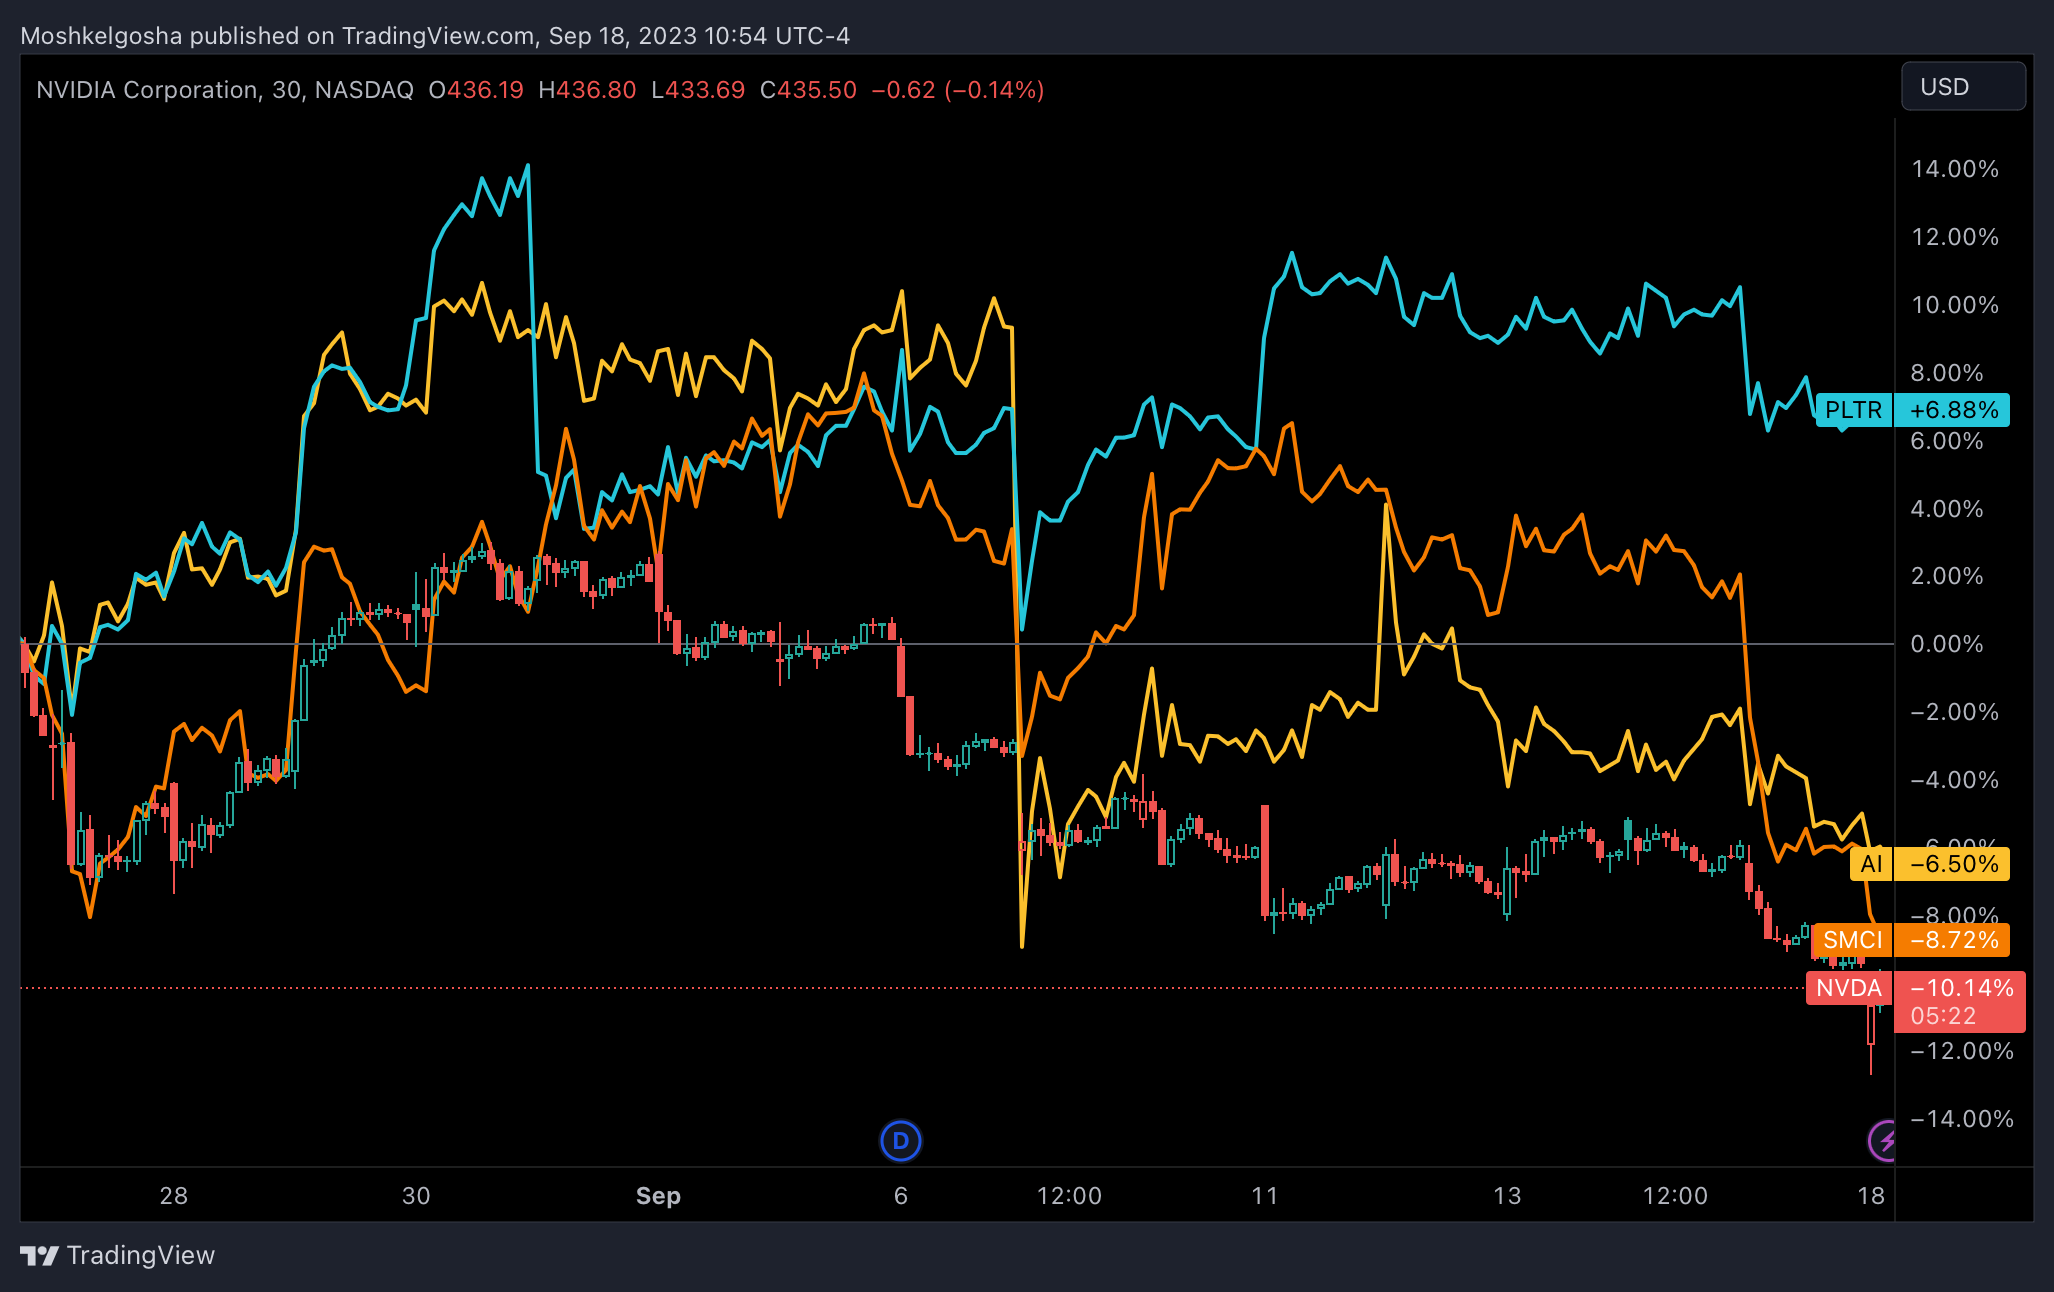Click the 05:22 bar countdown timer
Screen dimensions: 2054x1292
[x=1943, y=1017]
